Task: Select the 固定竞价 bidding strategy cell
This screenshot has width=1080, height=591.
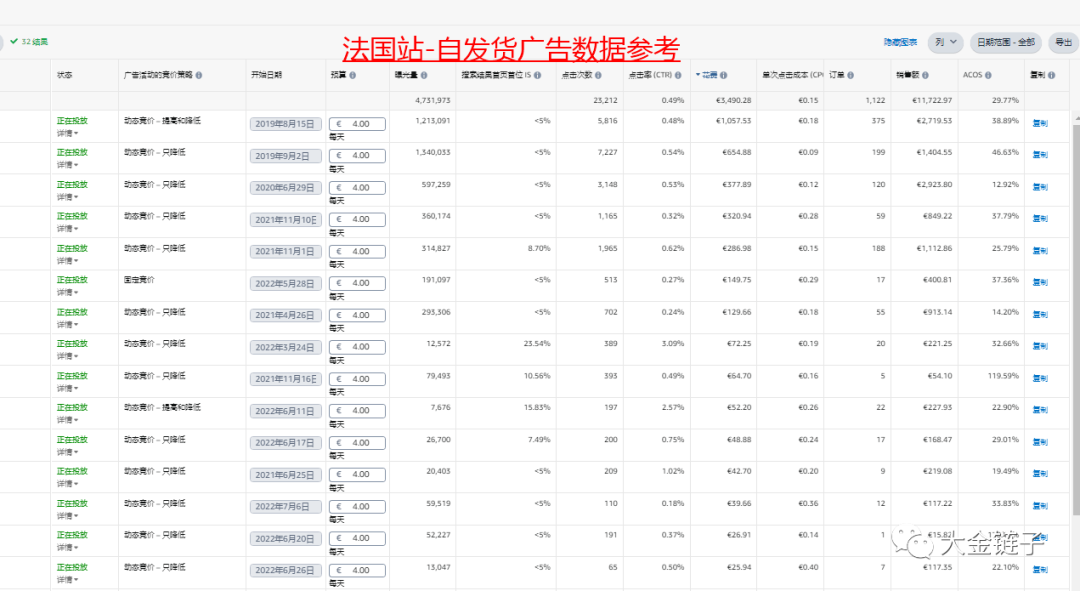Action: pyautogui.click(x=139, y=280)
